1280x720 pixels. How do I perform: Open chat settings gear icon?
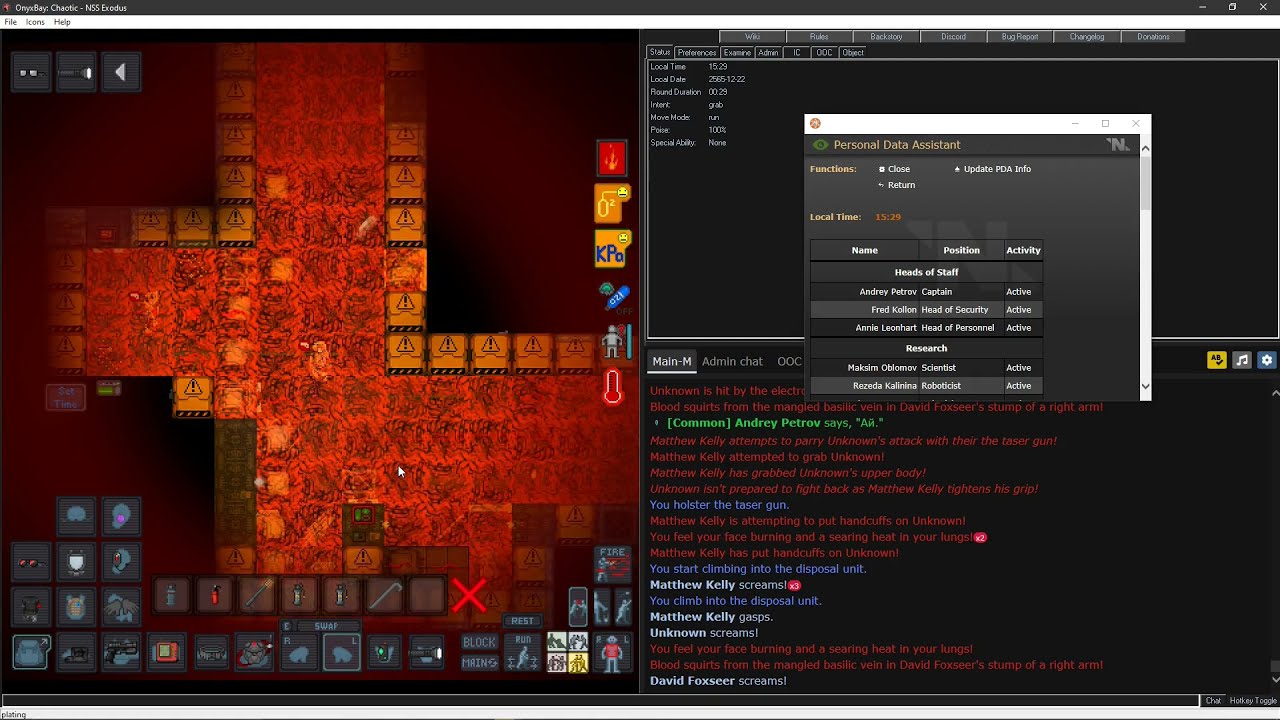point(1266,360)
